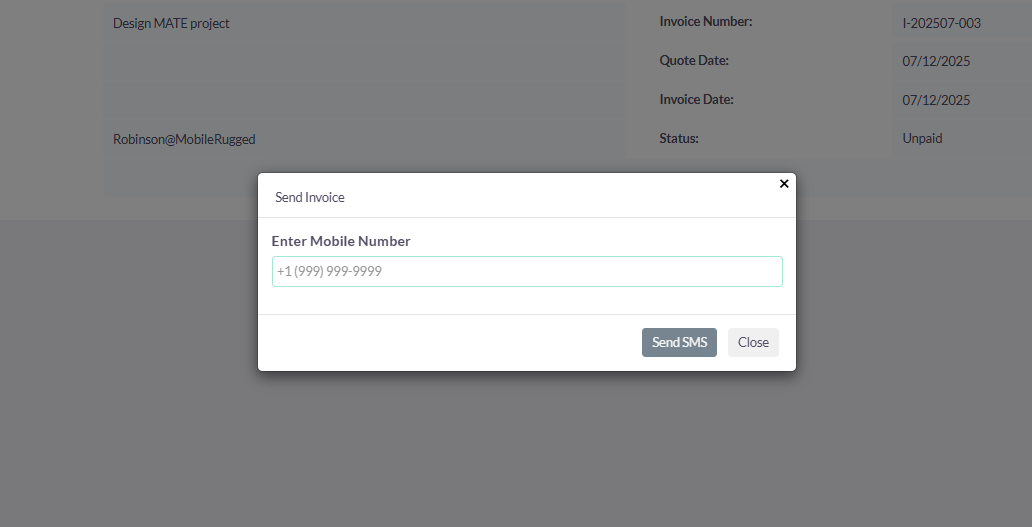This screenshot has height=527, width=1032.
Task: Click the Invoice Date label
Action: [x=696, y=99]
